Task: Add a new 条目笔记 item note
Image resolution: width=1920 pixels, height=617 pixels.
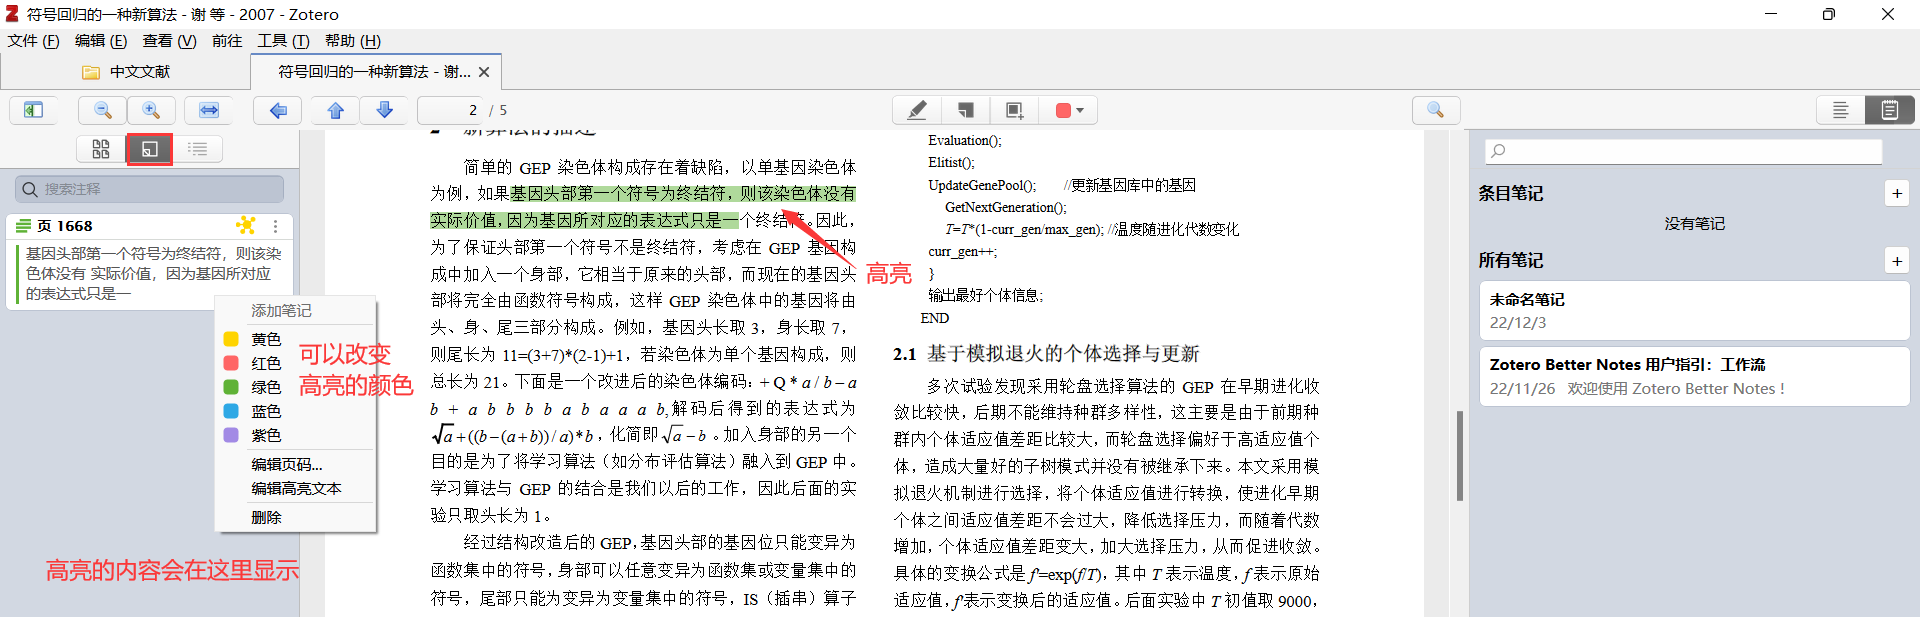Action: [1897, 193]
